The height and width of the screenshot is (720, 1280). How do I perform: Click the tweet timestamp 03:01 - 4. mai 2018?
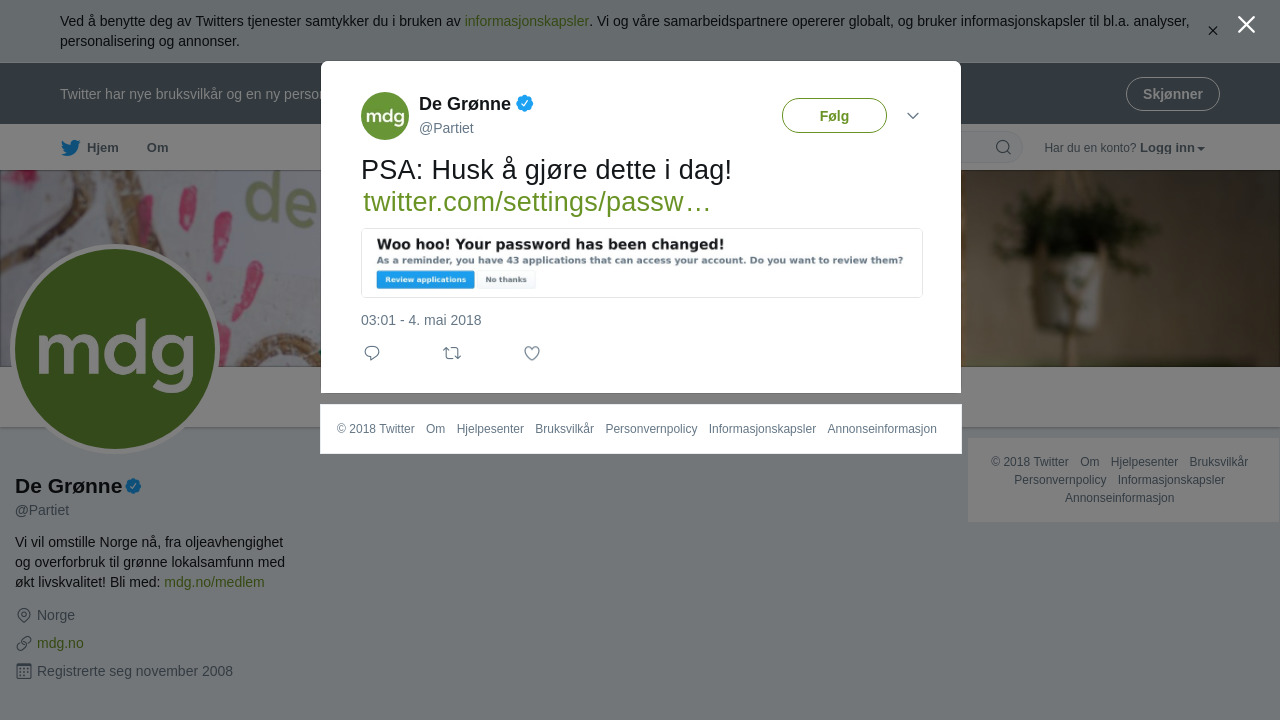pyautogui.click(x=421, y=320)
